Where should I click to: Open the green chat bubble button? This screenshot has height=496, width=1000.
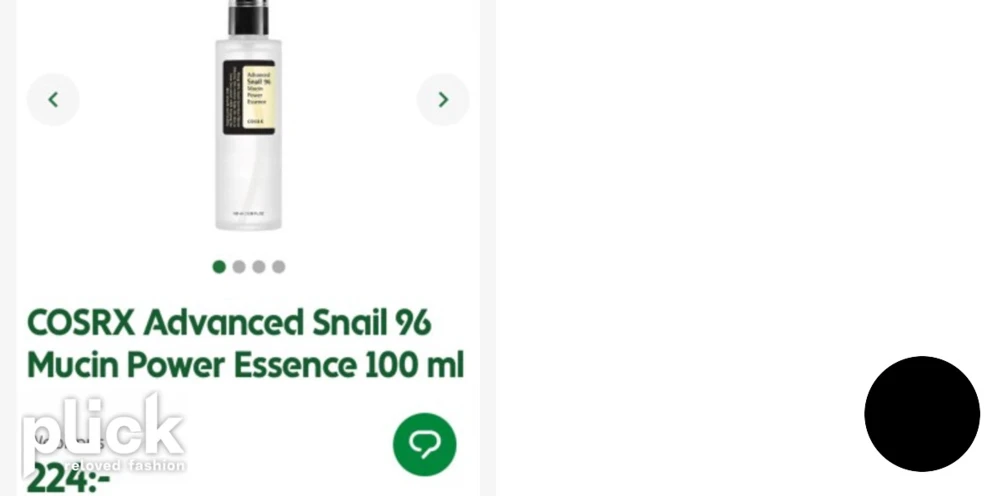425,444
